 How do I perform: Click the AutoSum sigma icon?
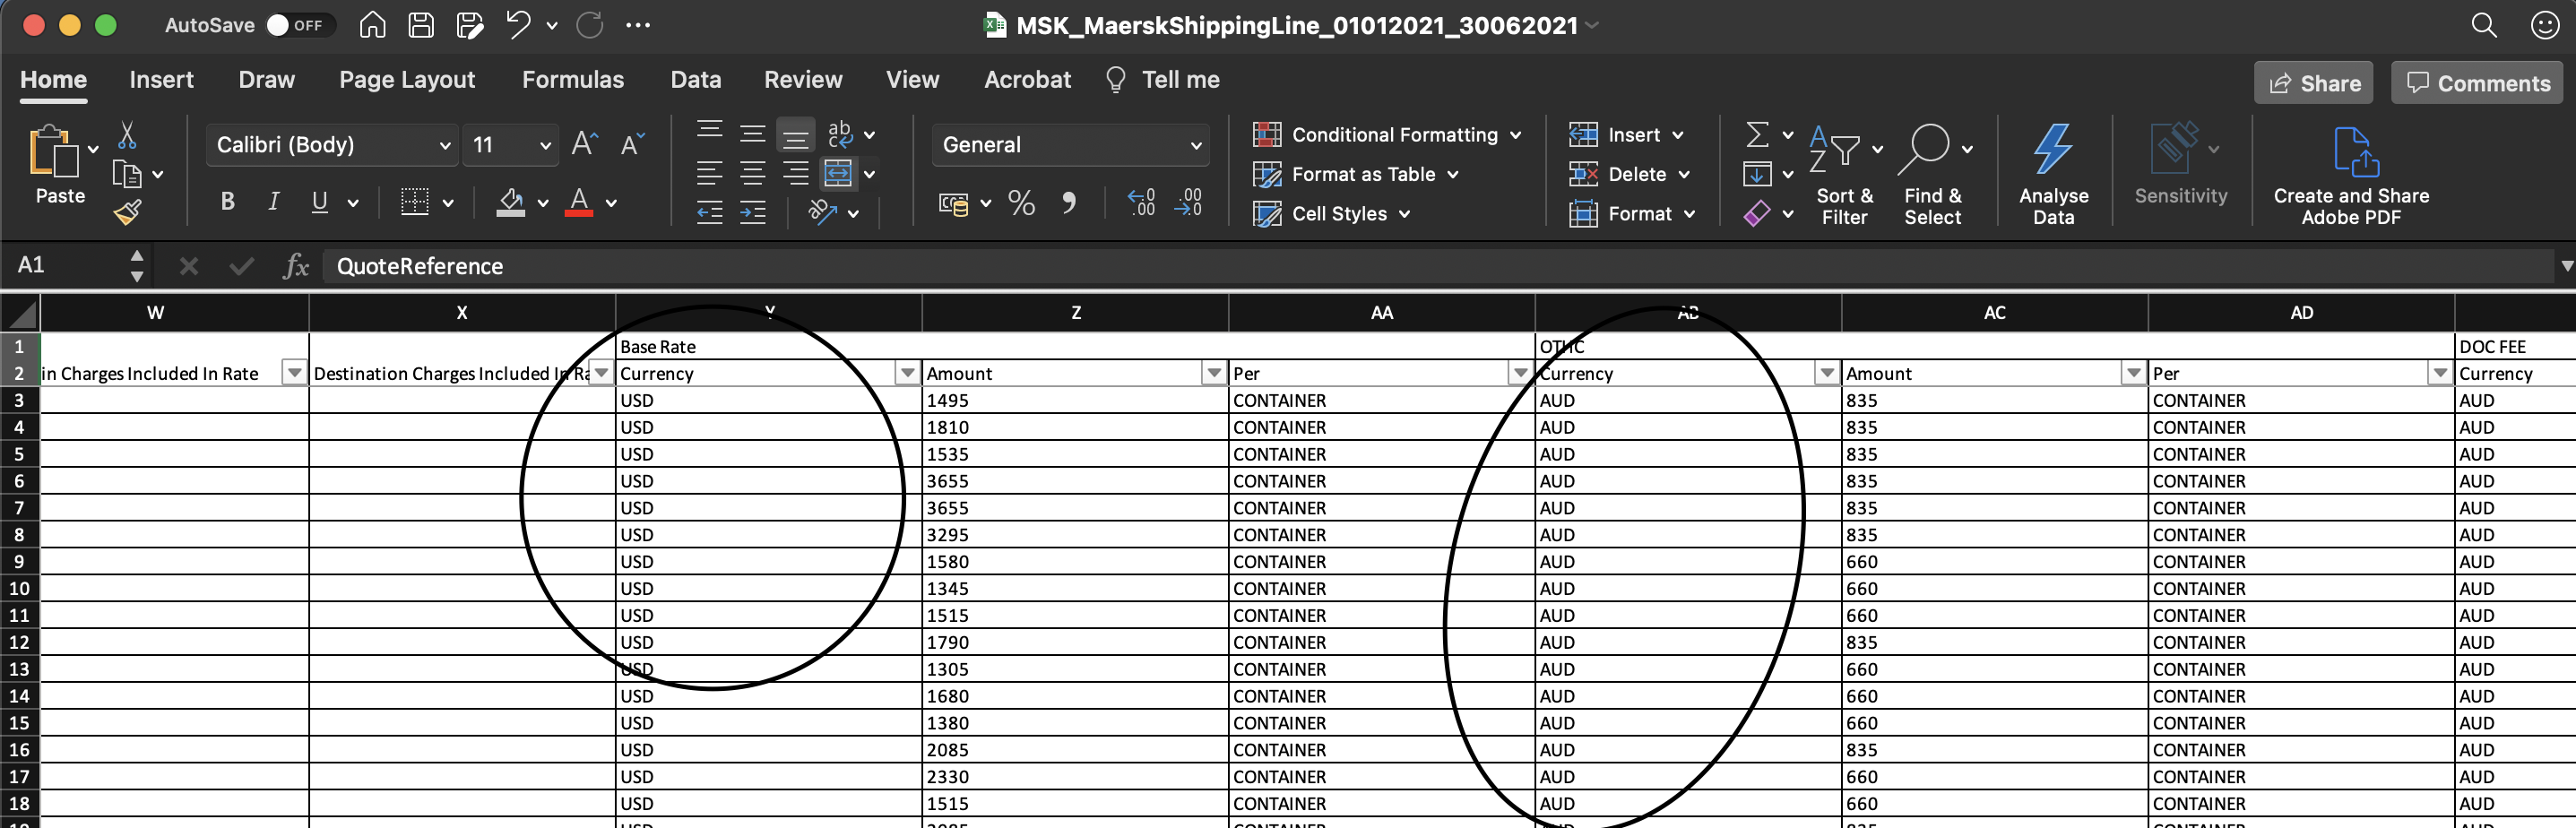[x=1757, y=134]
